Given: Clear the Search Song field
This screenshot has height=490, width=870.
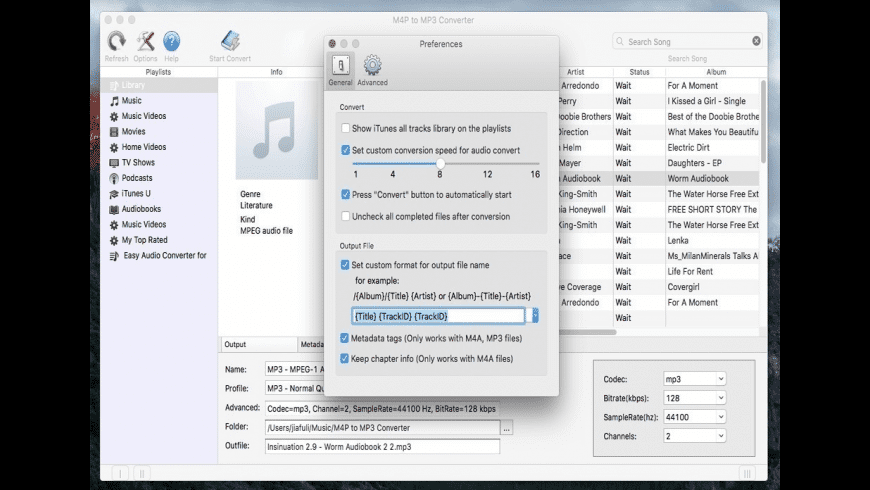Looking at the screenshot, I should [756, 41].
